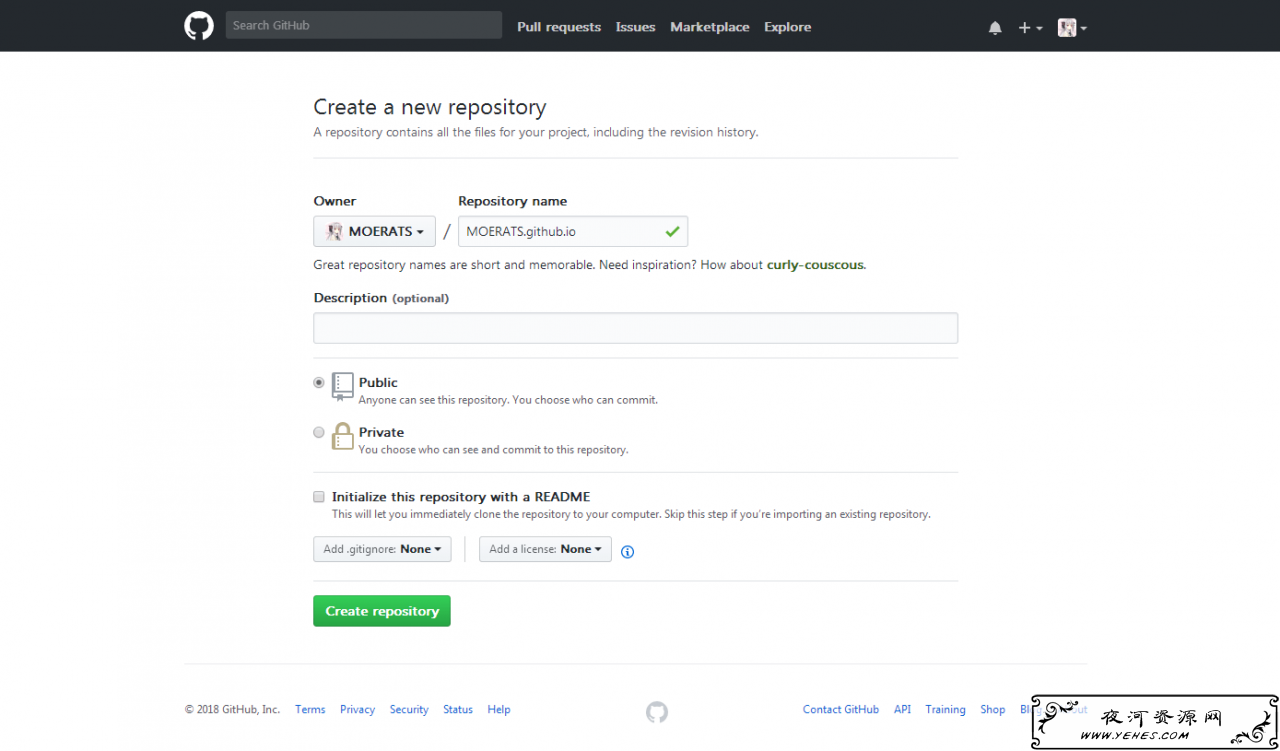Click the license info circle icon
Image resolution: width=1280 pixels, height=751 pixels.
[627, 551]
